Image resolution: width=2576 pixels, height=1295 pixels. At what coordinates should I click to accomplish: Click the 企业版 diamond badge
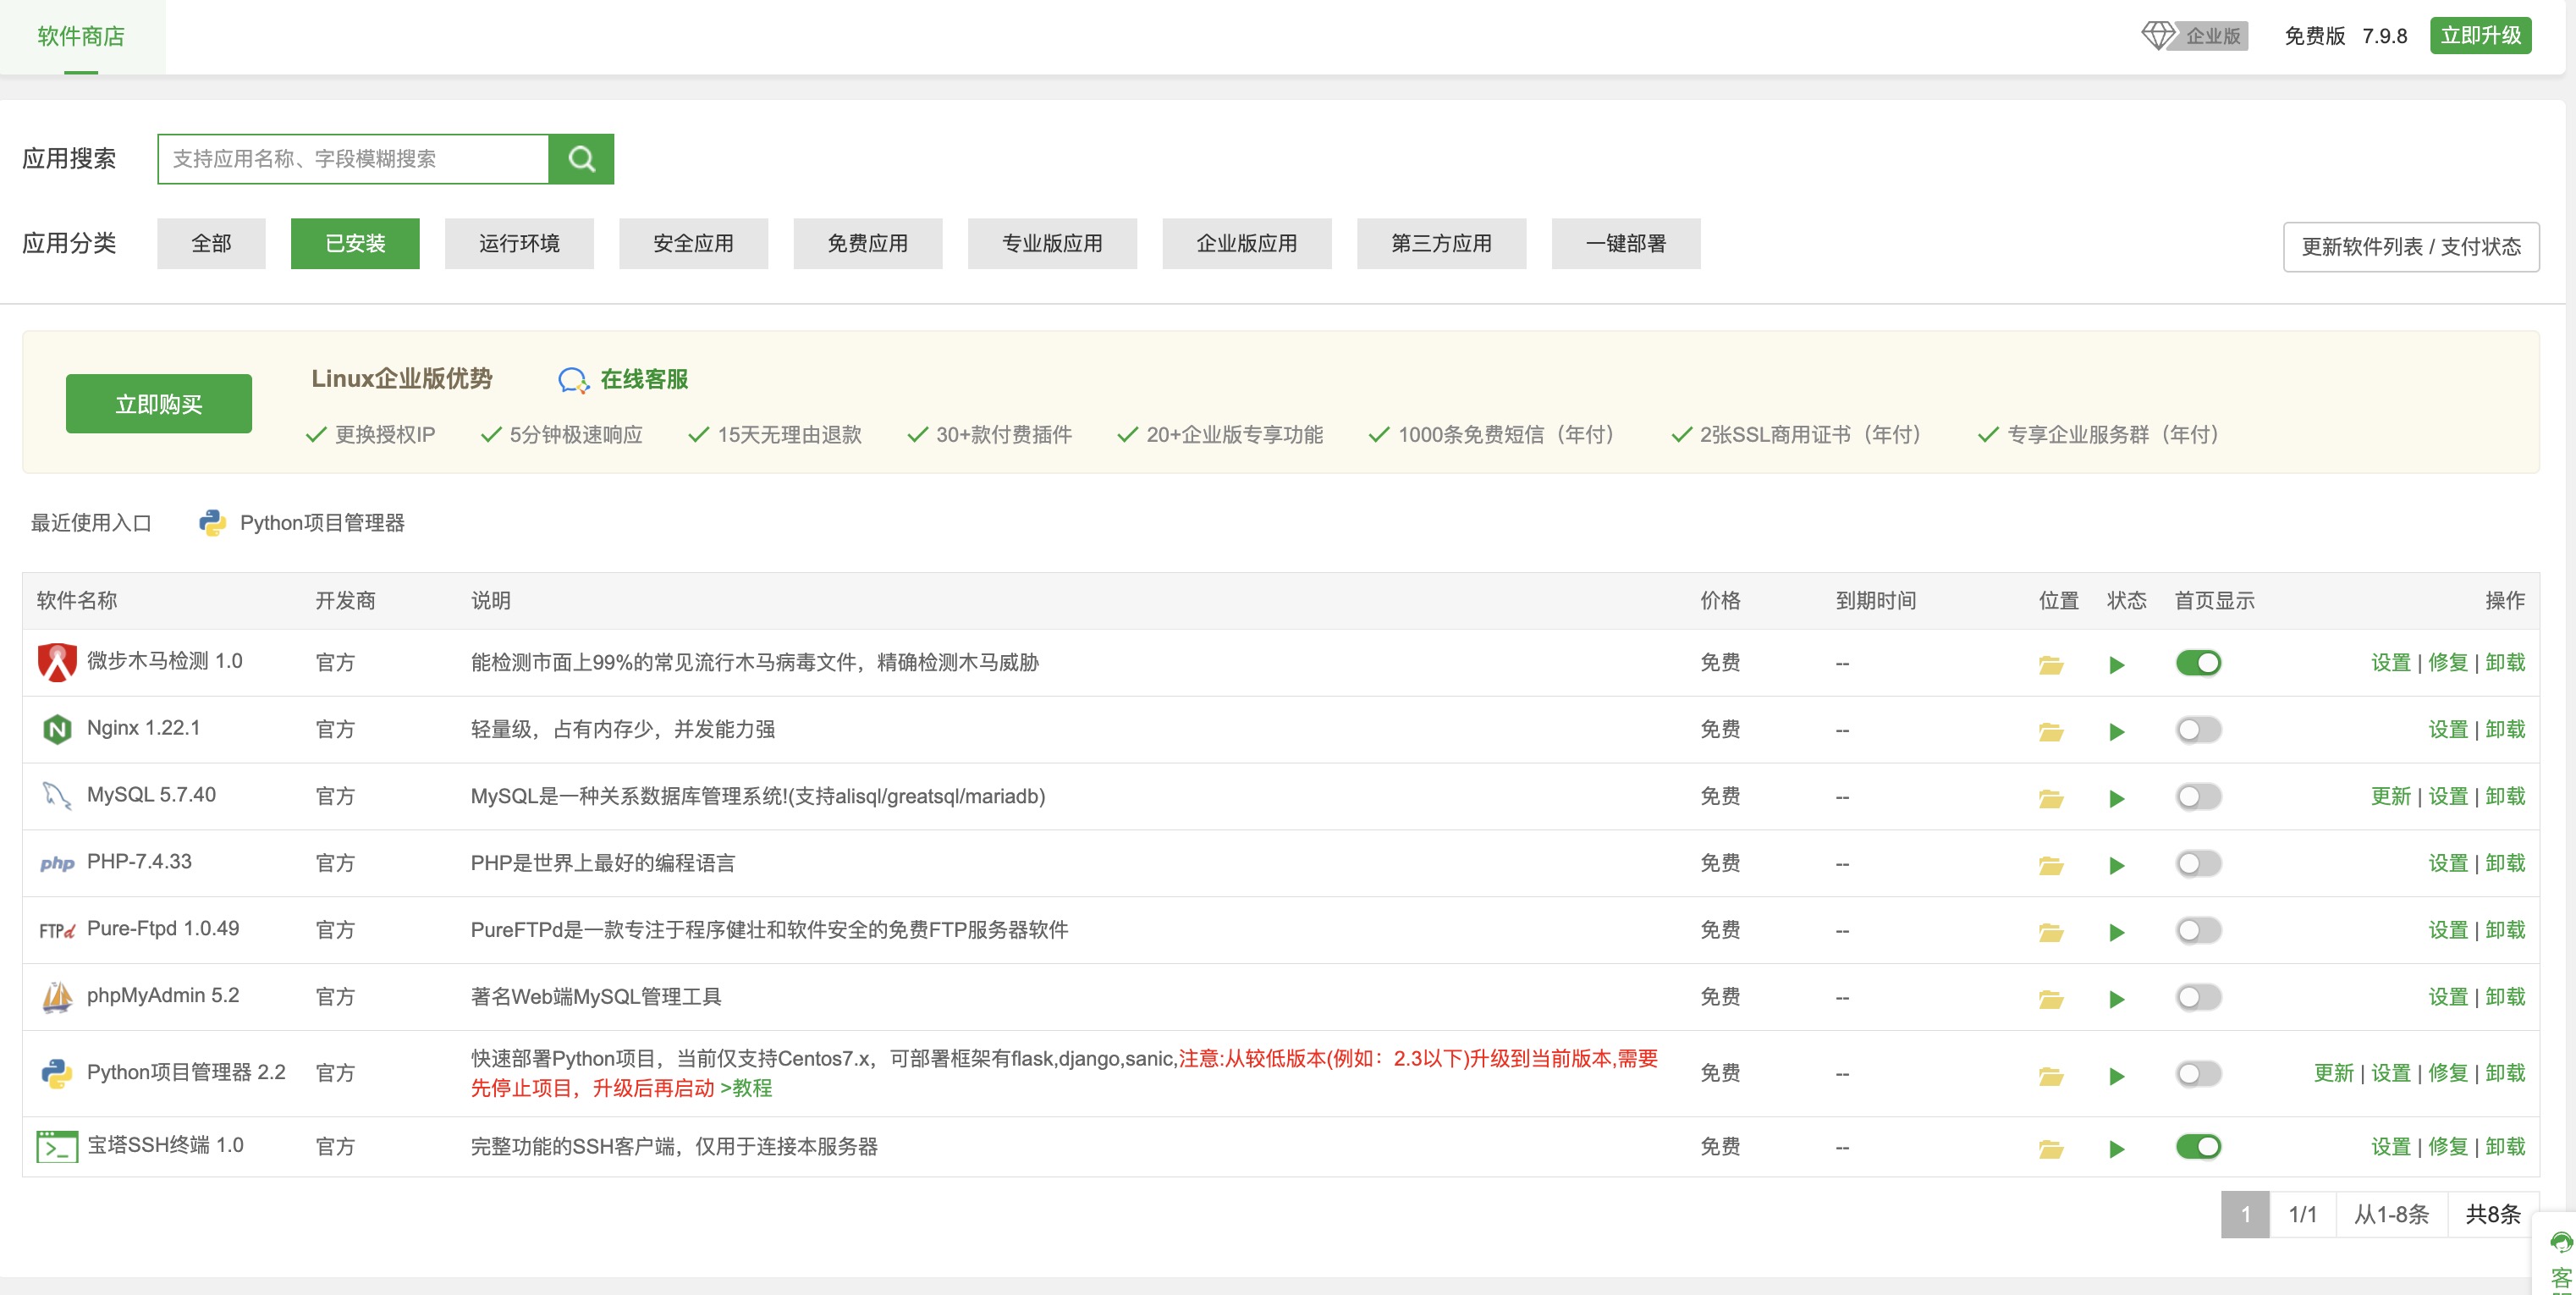pyautogui.click(x=2195, y=36)
